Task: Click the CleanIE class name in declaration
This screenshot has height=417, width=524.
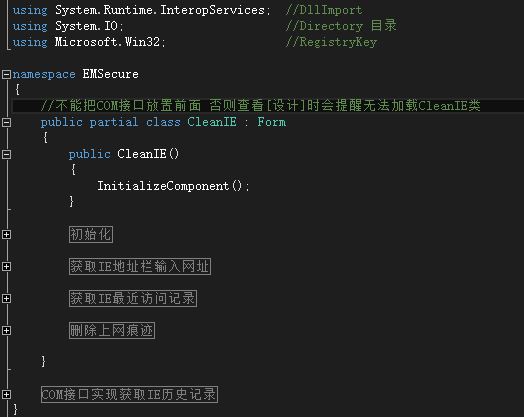Action: click(212, 122)
